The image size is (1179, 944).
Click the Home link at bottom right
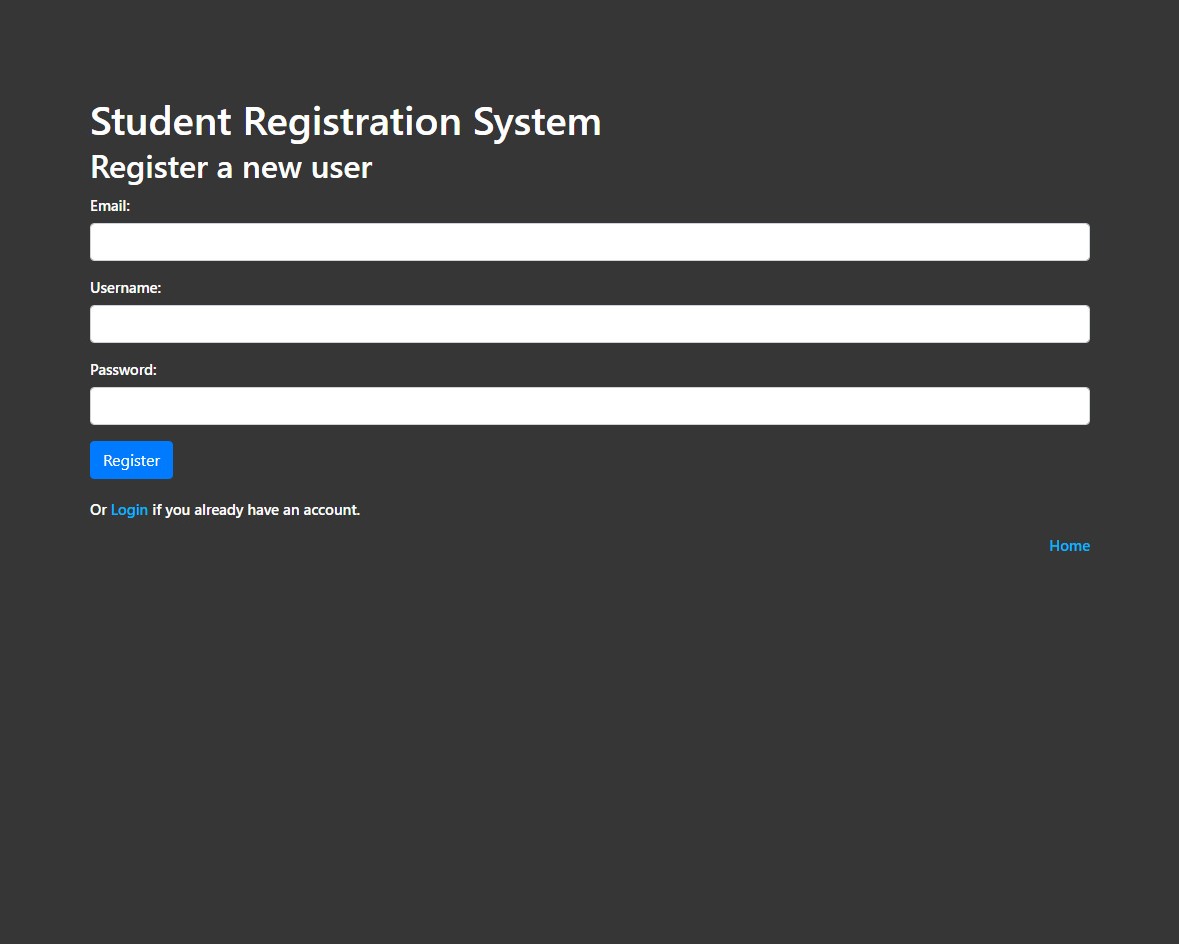[1069, 545]
